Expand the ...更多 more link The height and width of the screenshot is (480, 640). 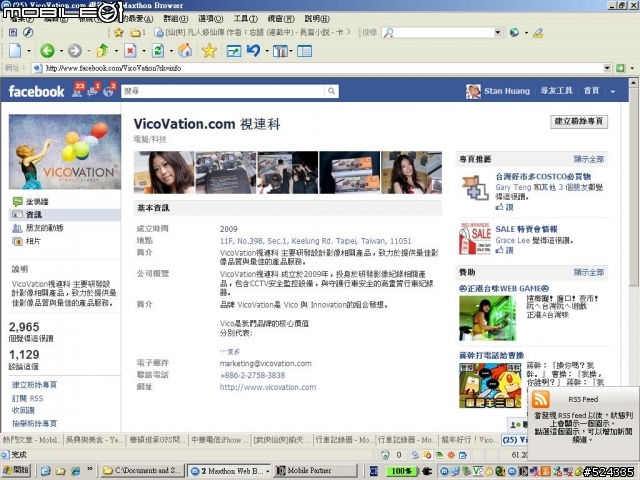point(230,351)
